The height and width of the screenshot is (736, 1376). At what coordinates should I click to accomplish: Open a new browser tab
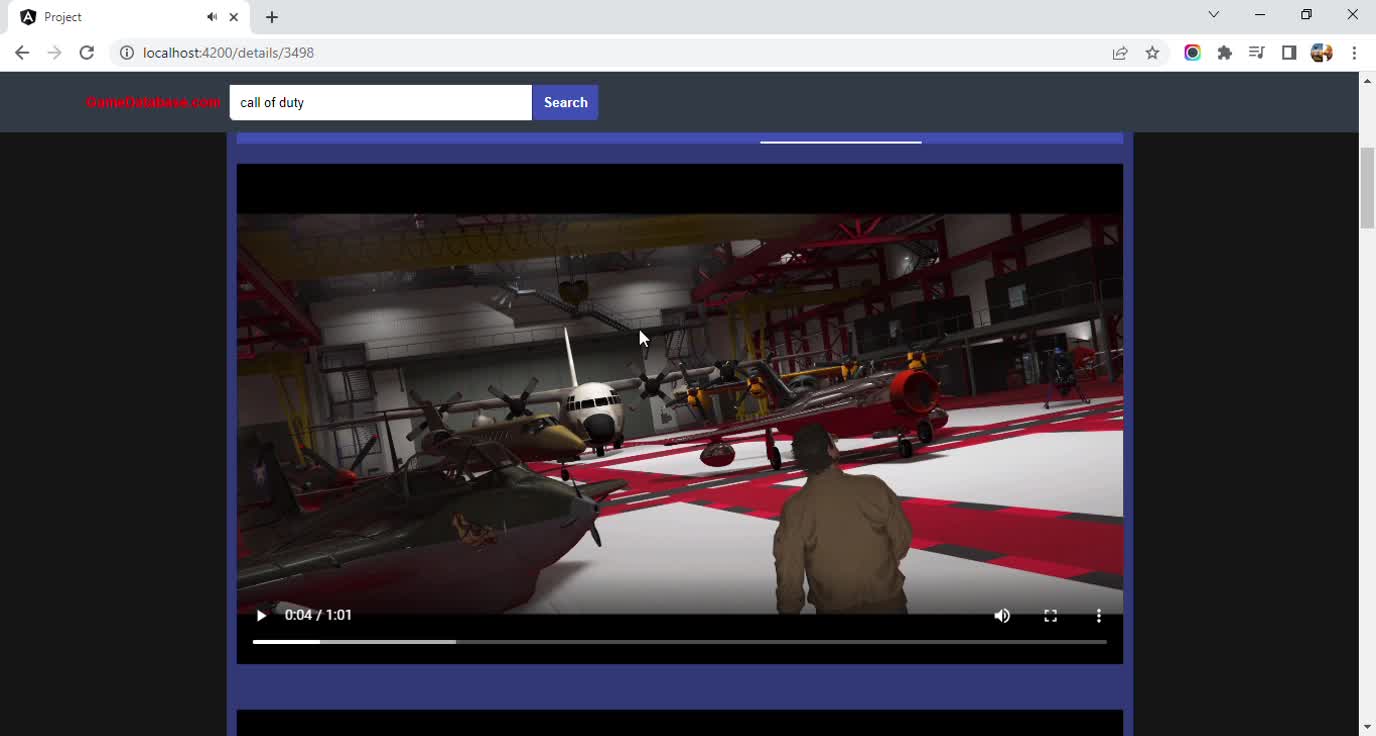tap(272, 17)
